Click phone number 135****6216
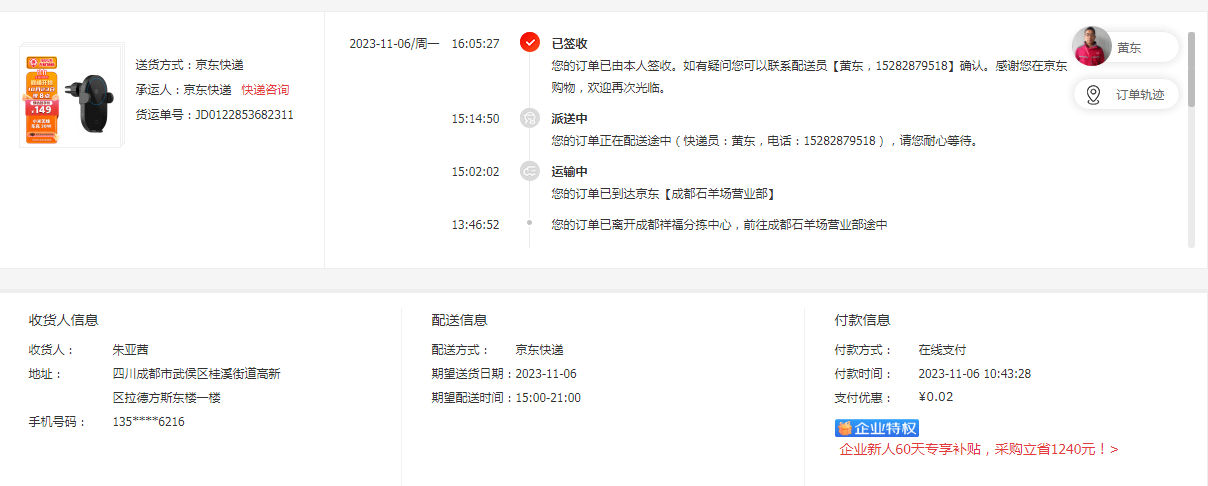Viewport: 1208px width, 486px height. 149,422
